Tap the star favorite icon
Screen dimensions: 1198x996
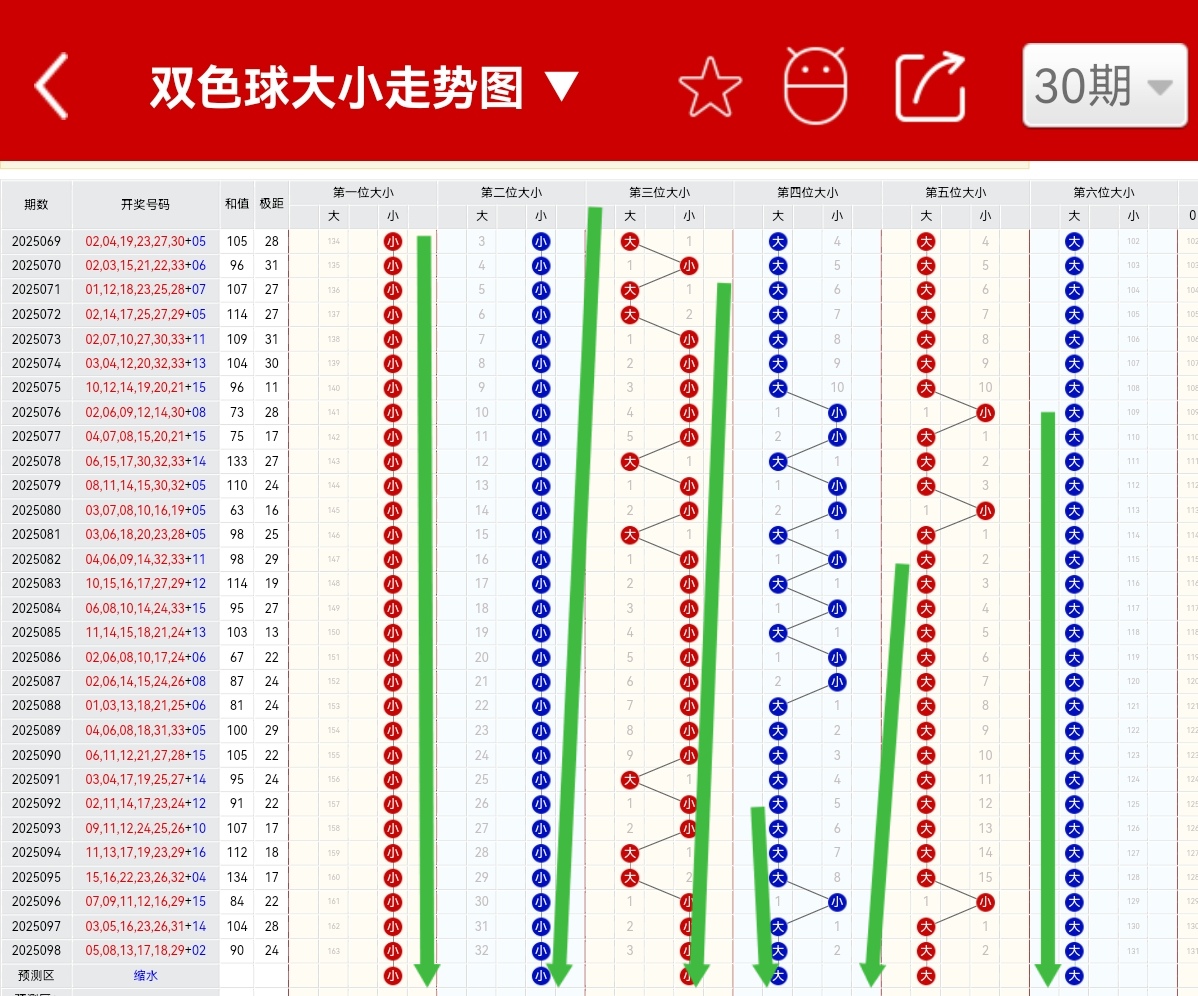[710, 87]
